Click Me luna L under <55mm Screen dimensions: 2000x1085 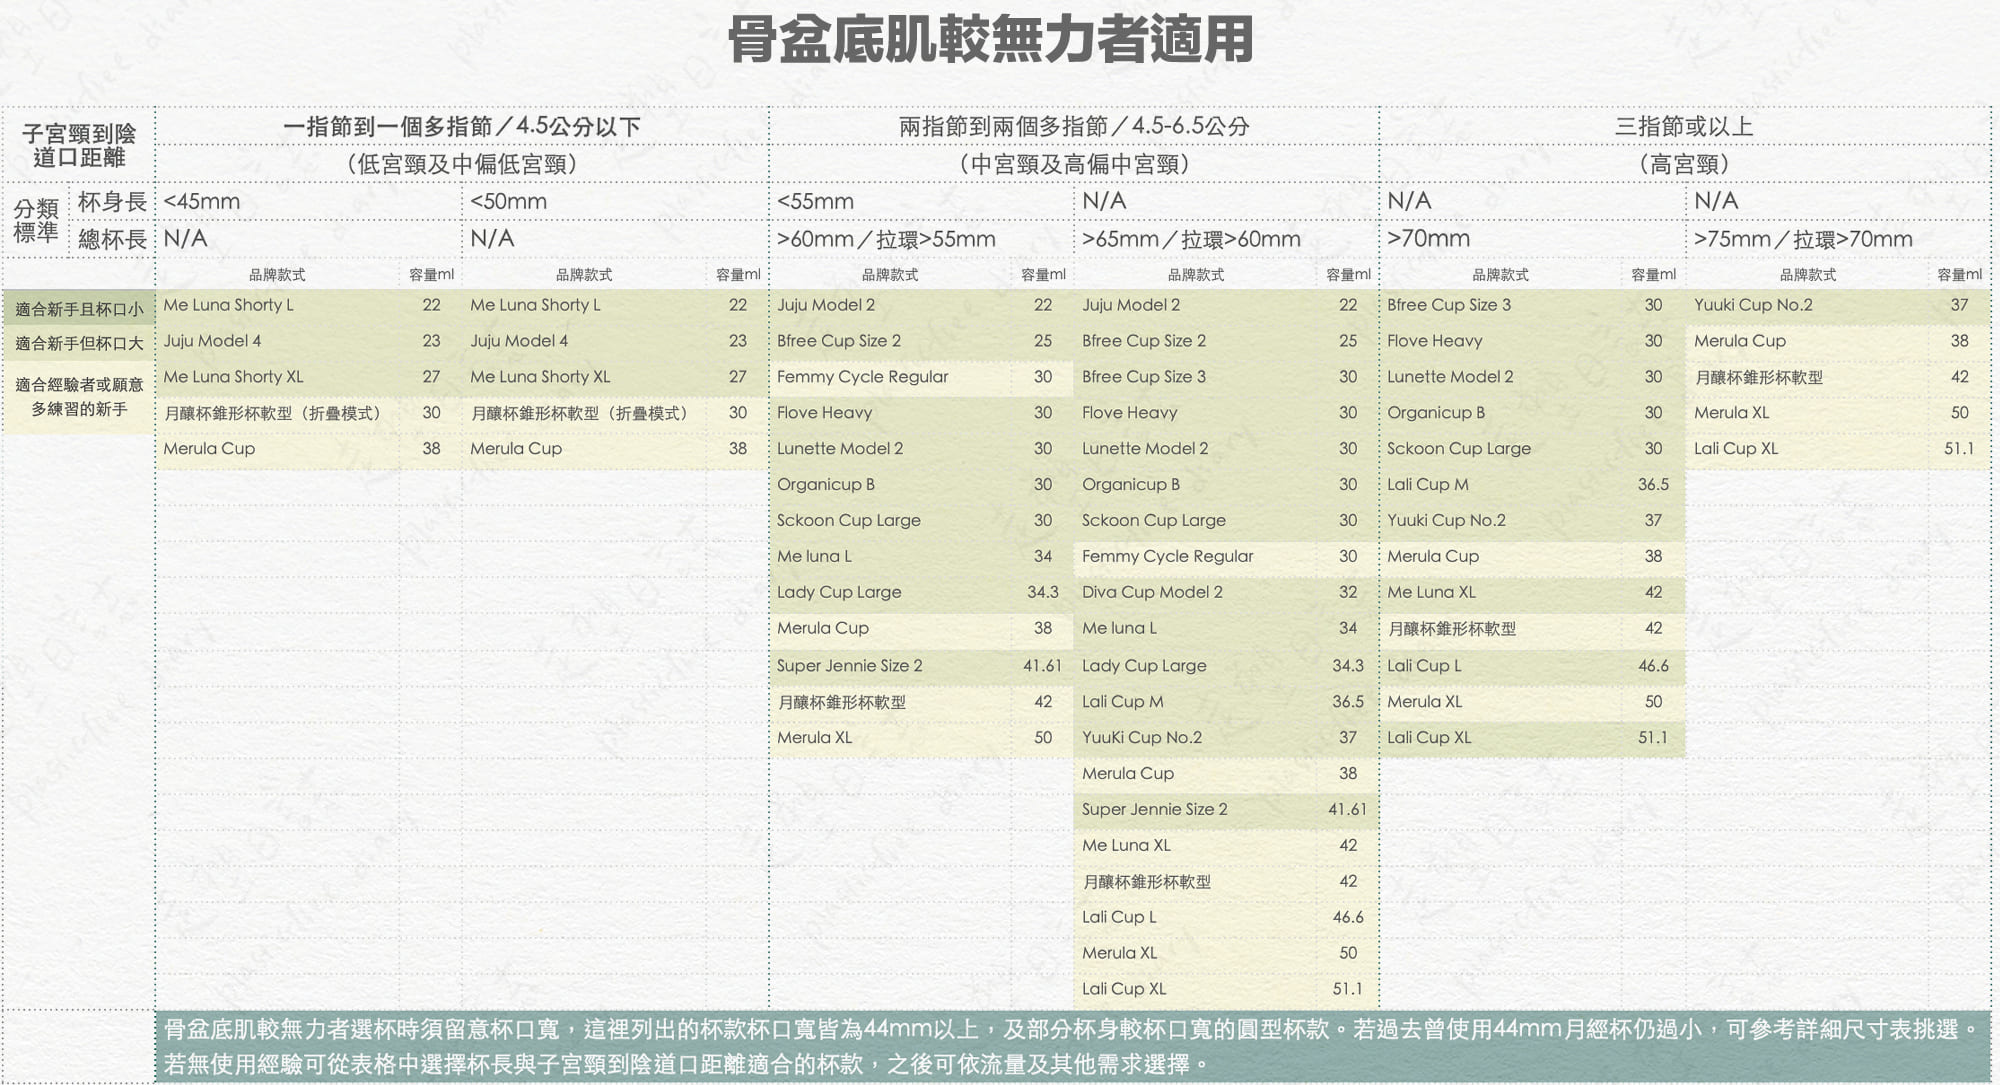[x=814, y=556]
